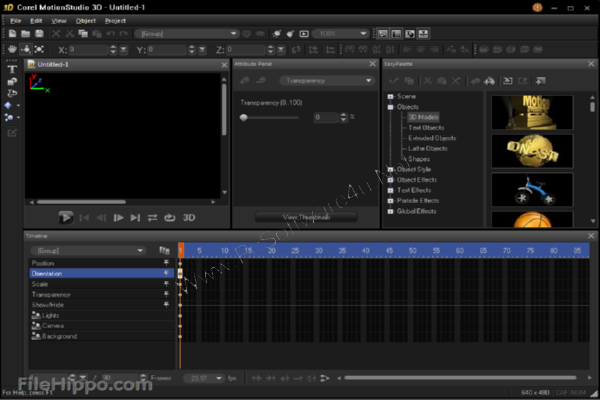The image size is (600, 400).
Task: Click the Redo arrow icon
Action: tap(124, 34)
